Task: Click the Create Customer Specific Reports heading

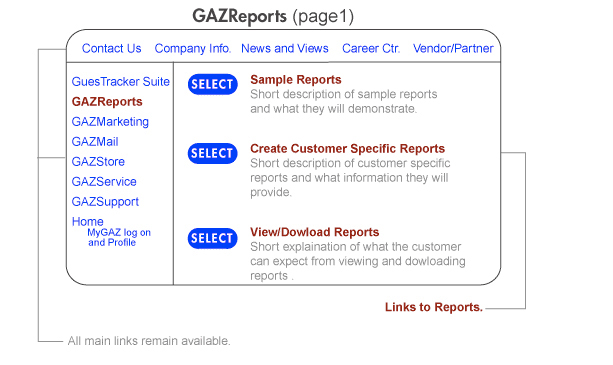Action: (348, 149)
